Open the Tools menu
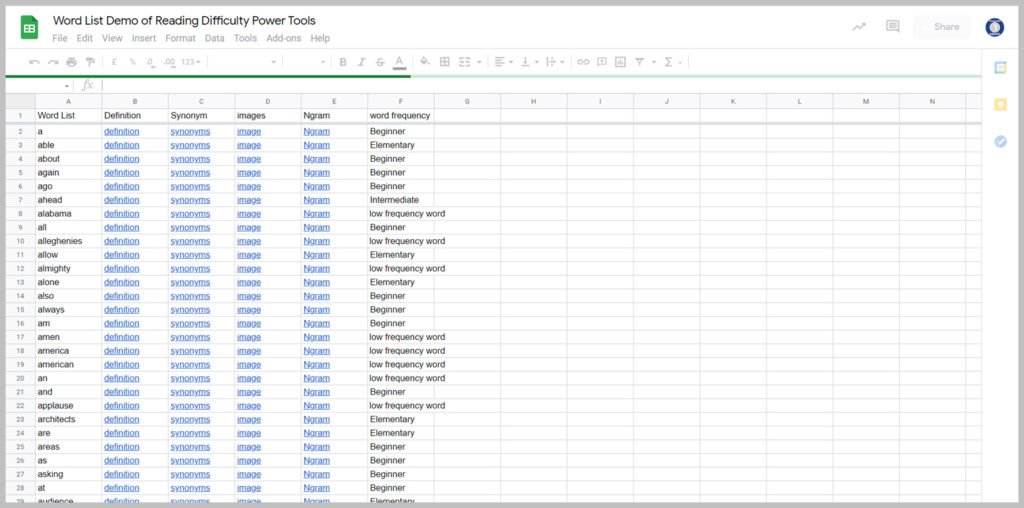The height and width of the screenshot is (508, 1024). tap(246, 39)
